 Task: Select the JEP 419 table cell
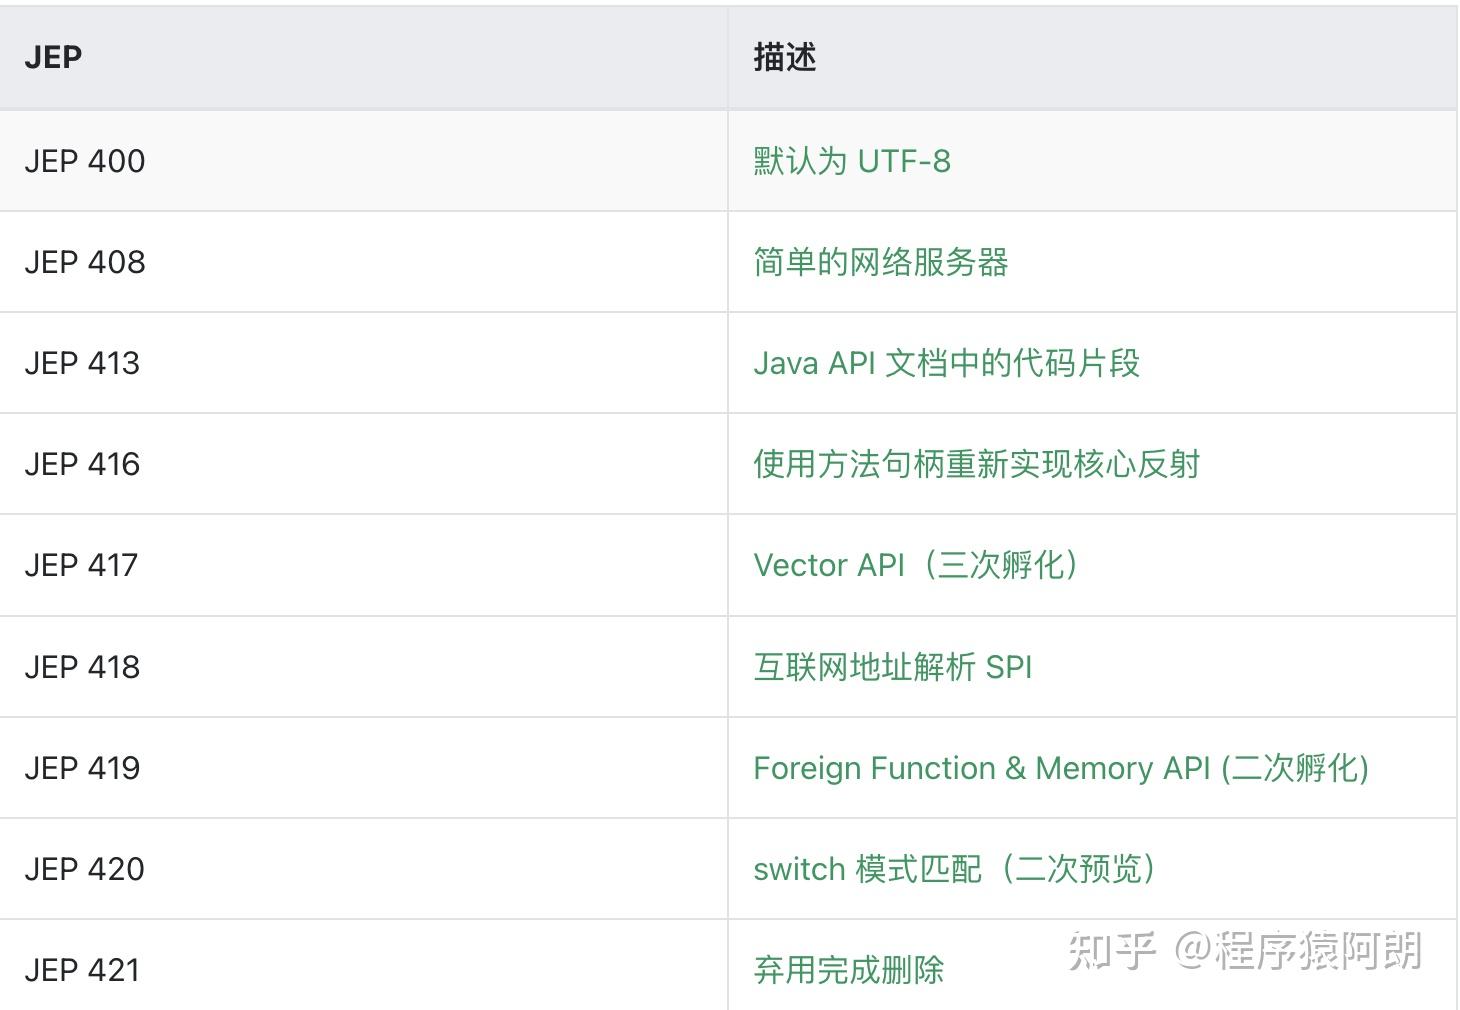click(x=85, y=767)
